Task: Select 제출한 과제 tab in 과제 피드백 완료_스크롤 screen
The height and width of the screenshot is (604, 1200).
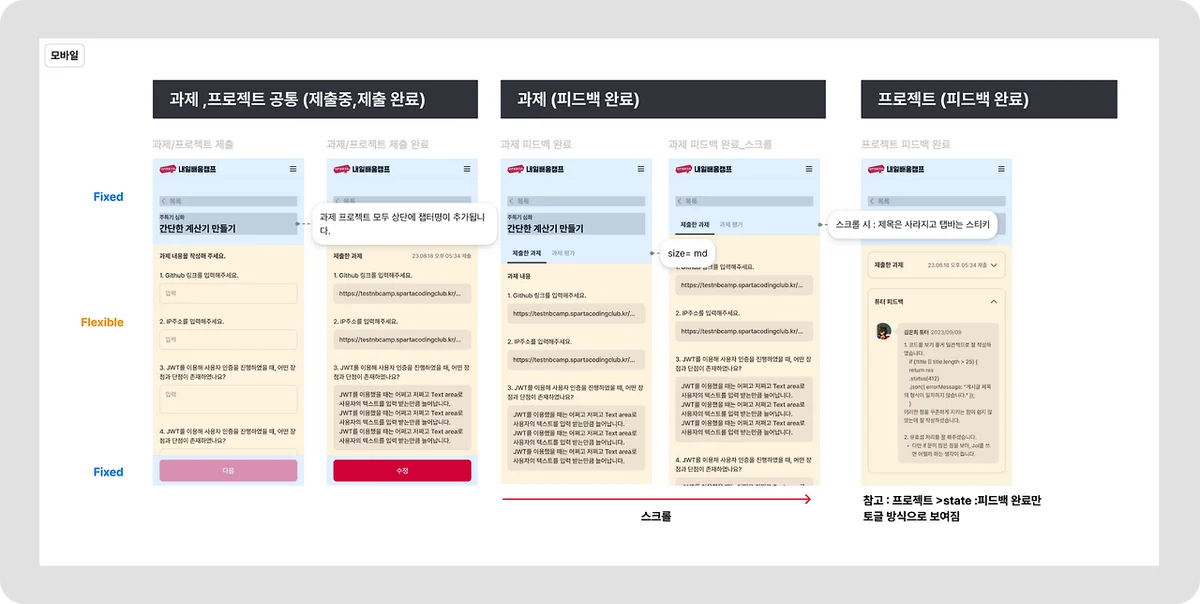Action: click(x=695, y=225)
